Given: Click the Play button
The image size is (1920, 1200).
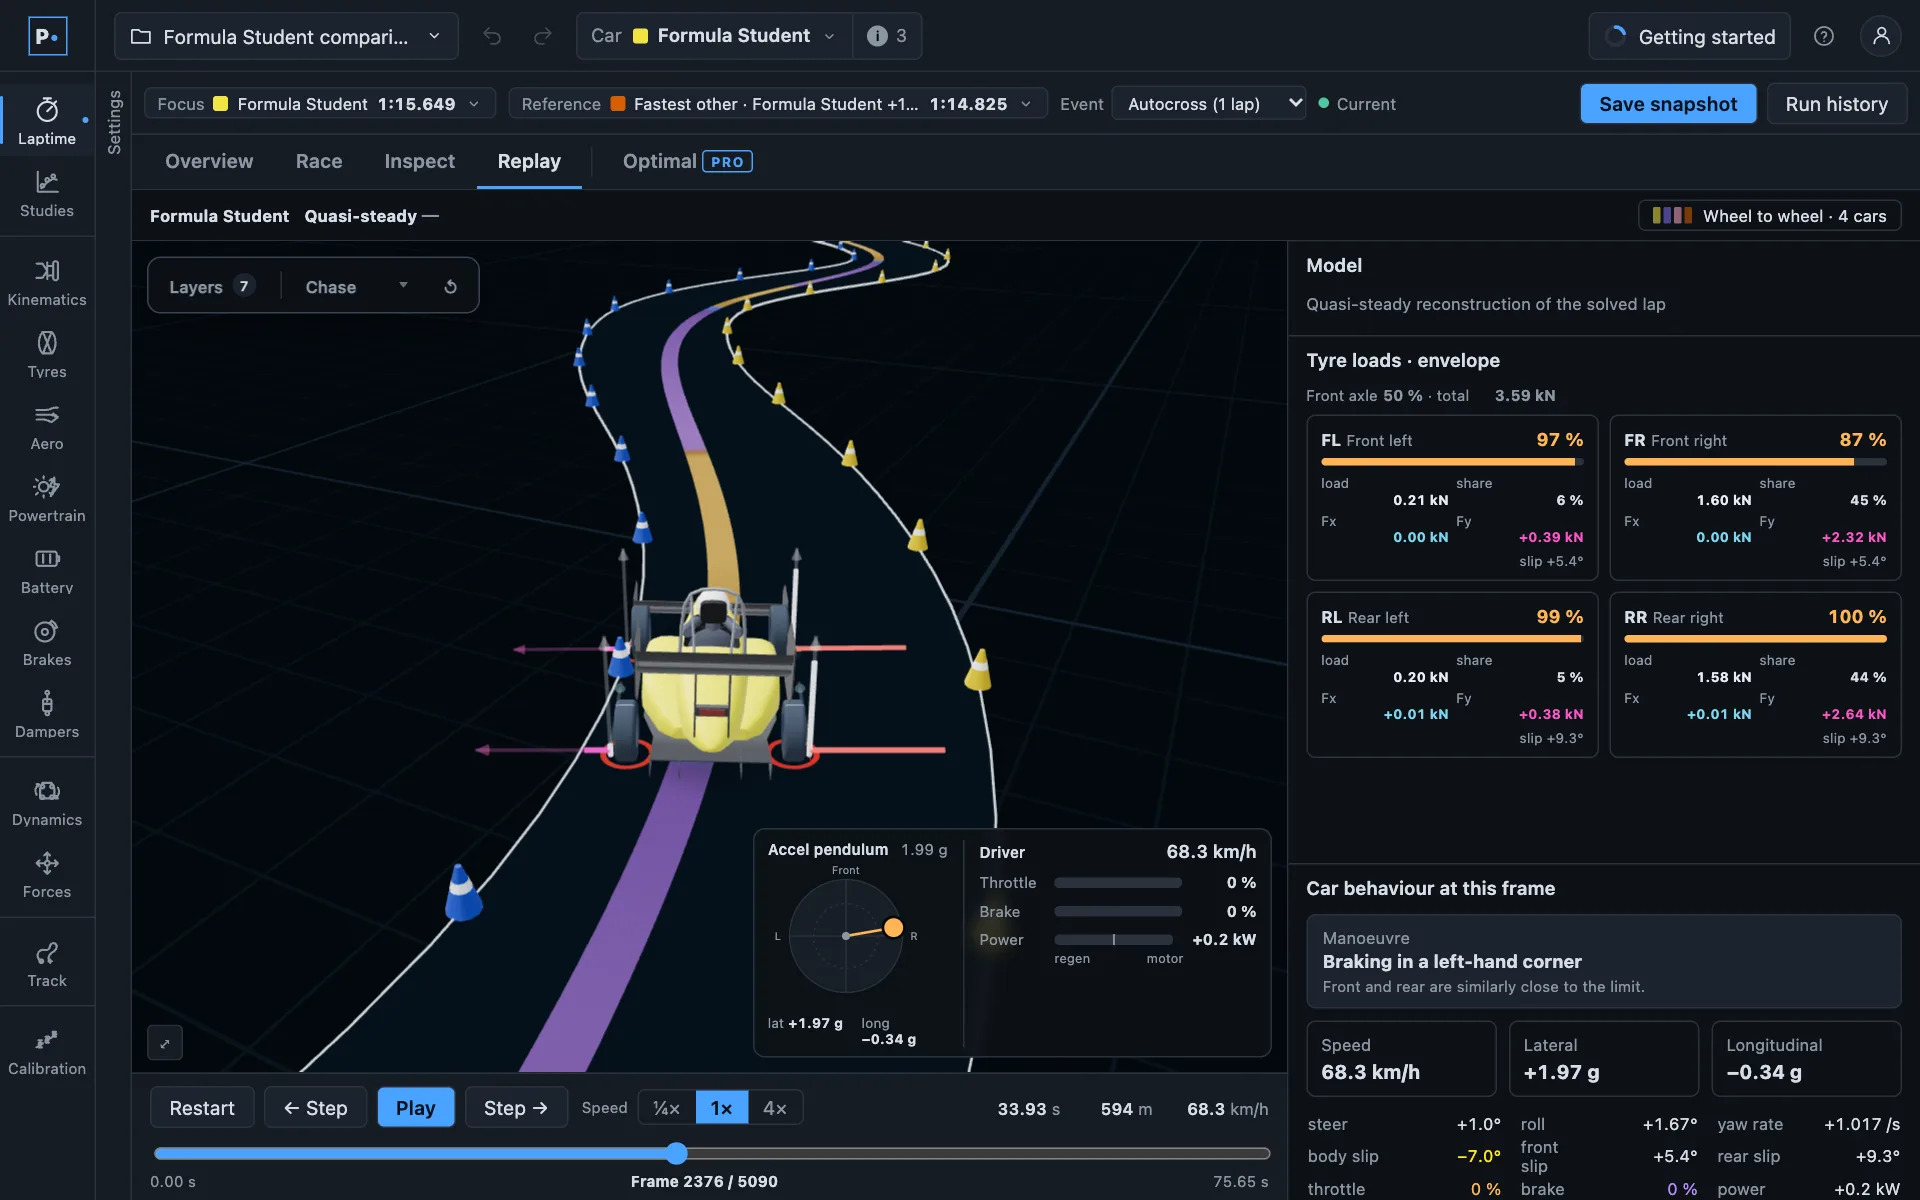Looking at the screenshot, I should coord(416,1108).
